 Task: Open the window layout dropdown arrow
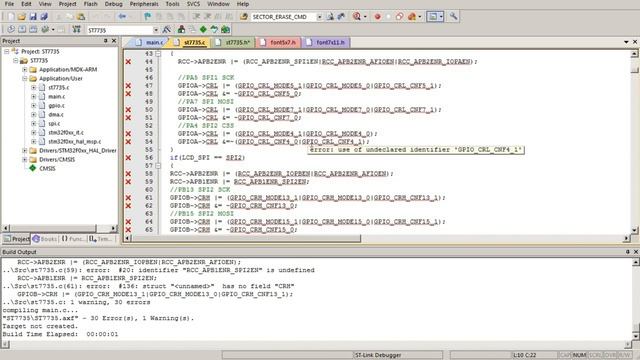[x=441, y=17]
